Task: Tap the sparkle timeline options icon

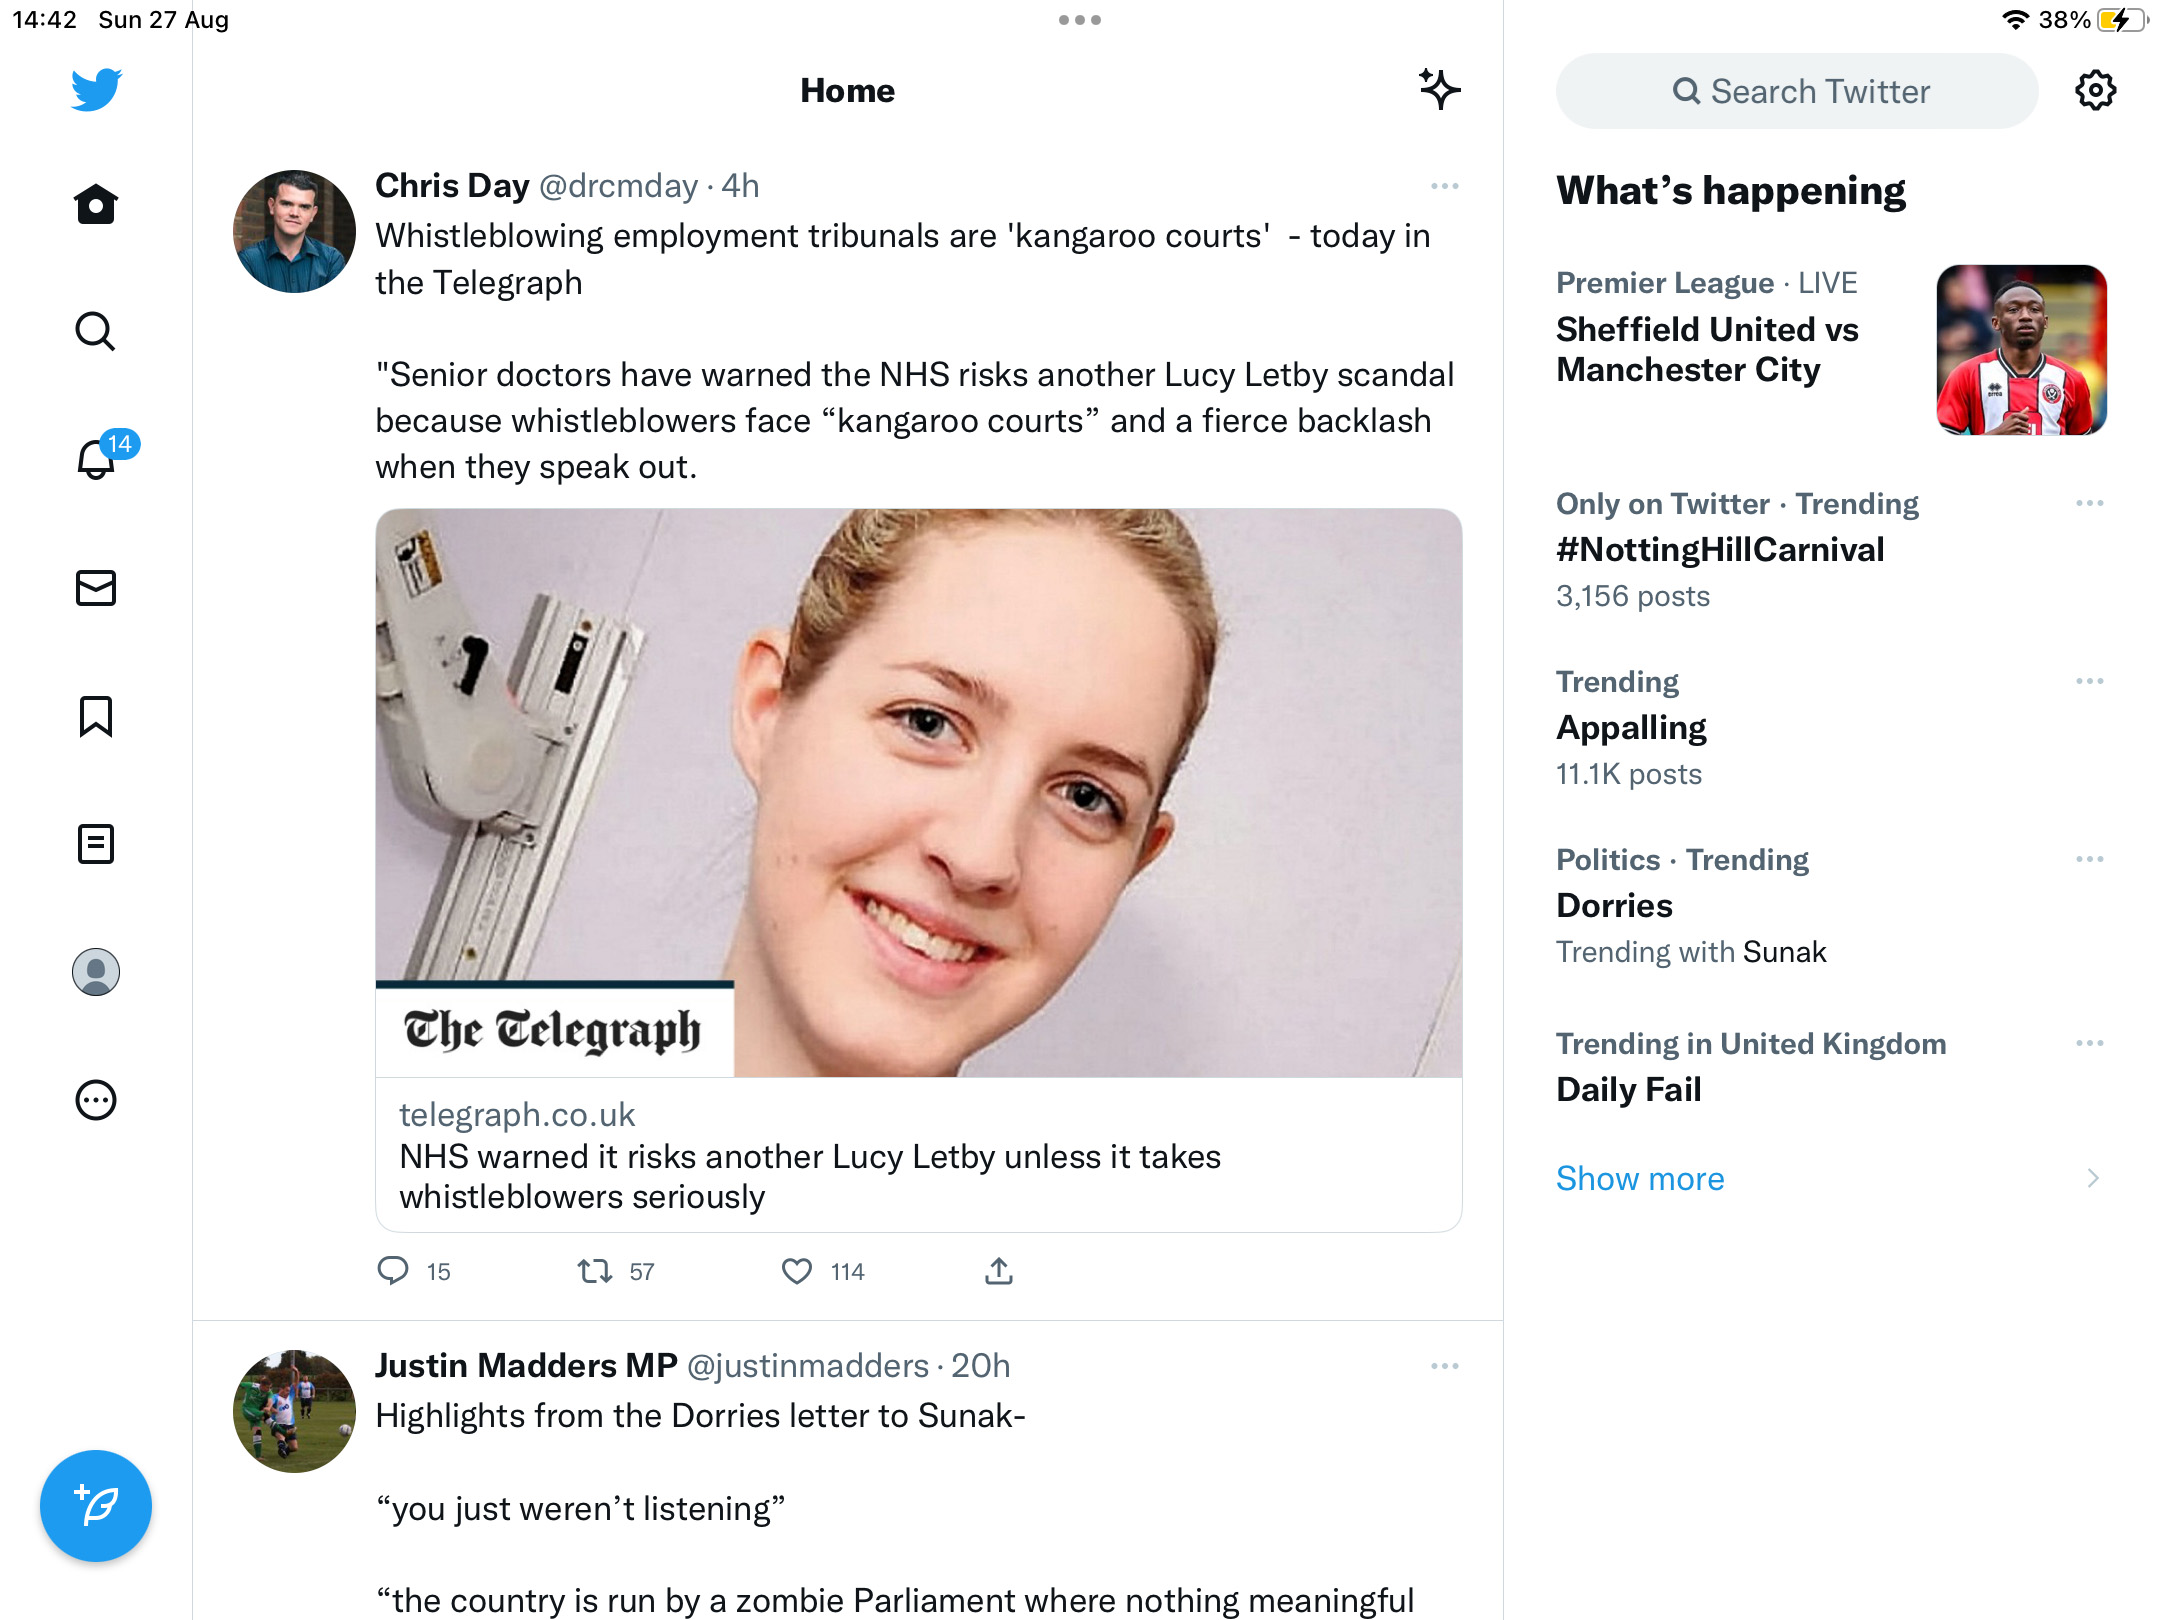Action: 1440,90
